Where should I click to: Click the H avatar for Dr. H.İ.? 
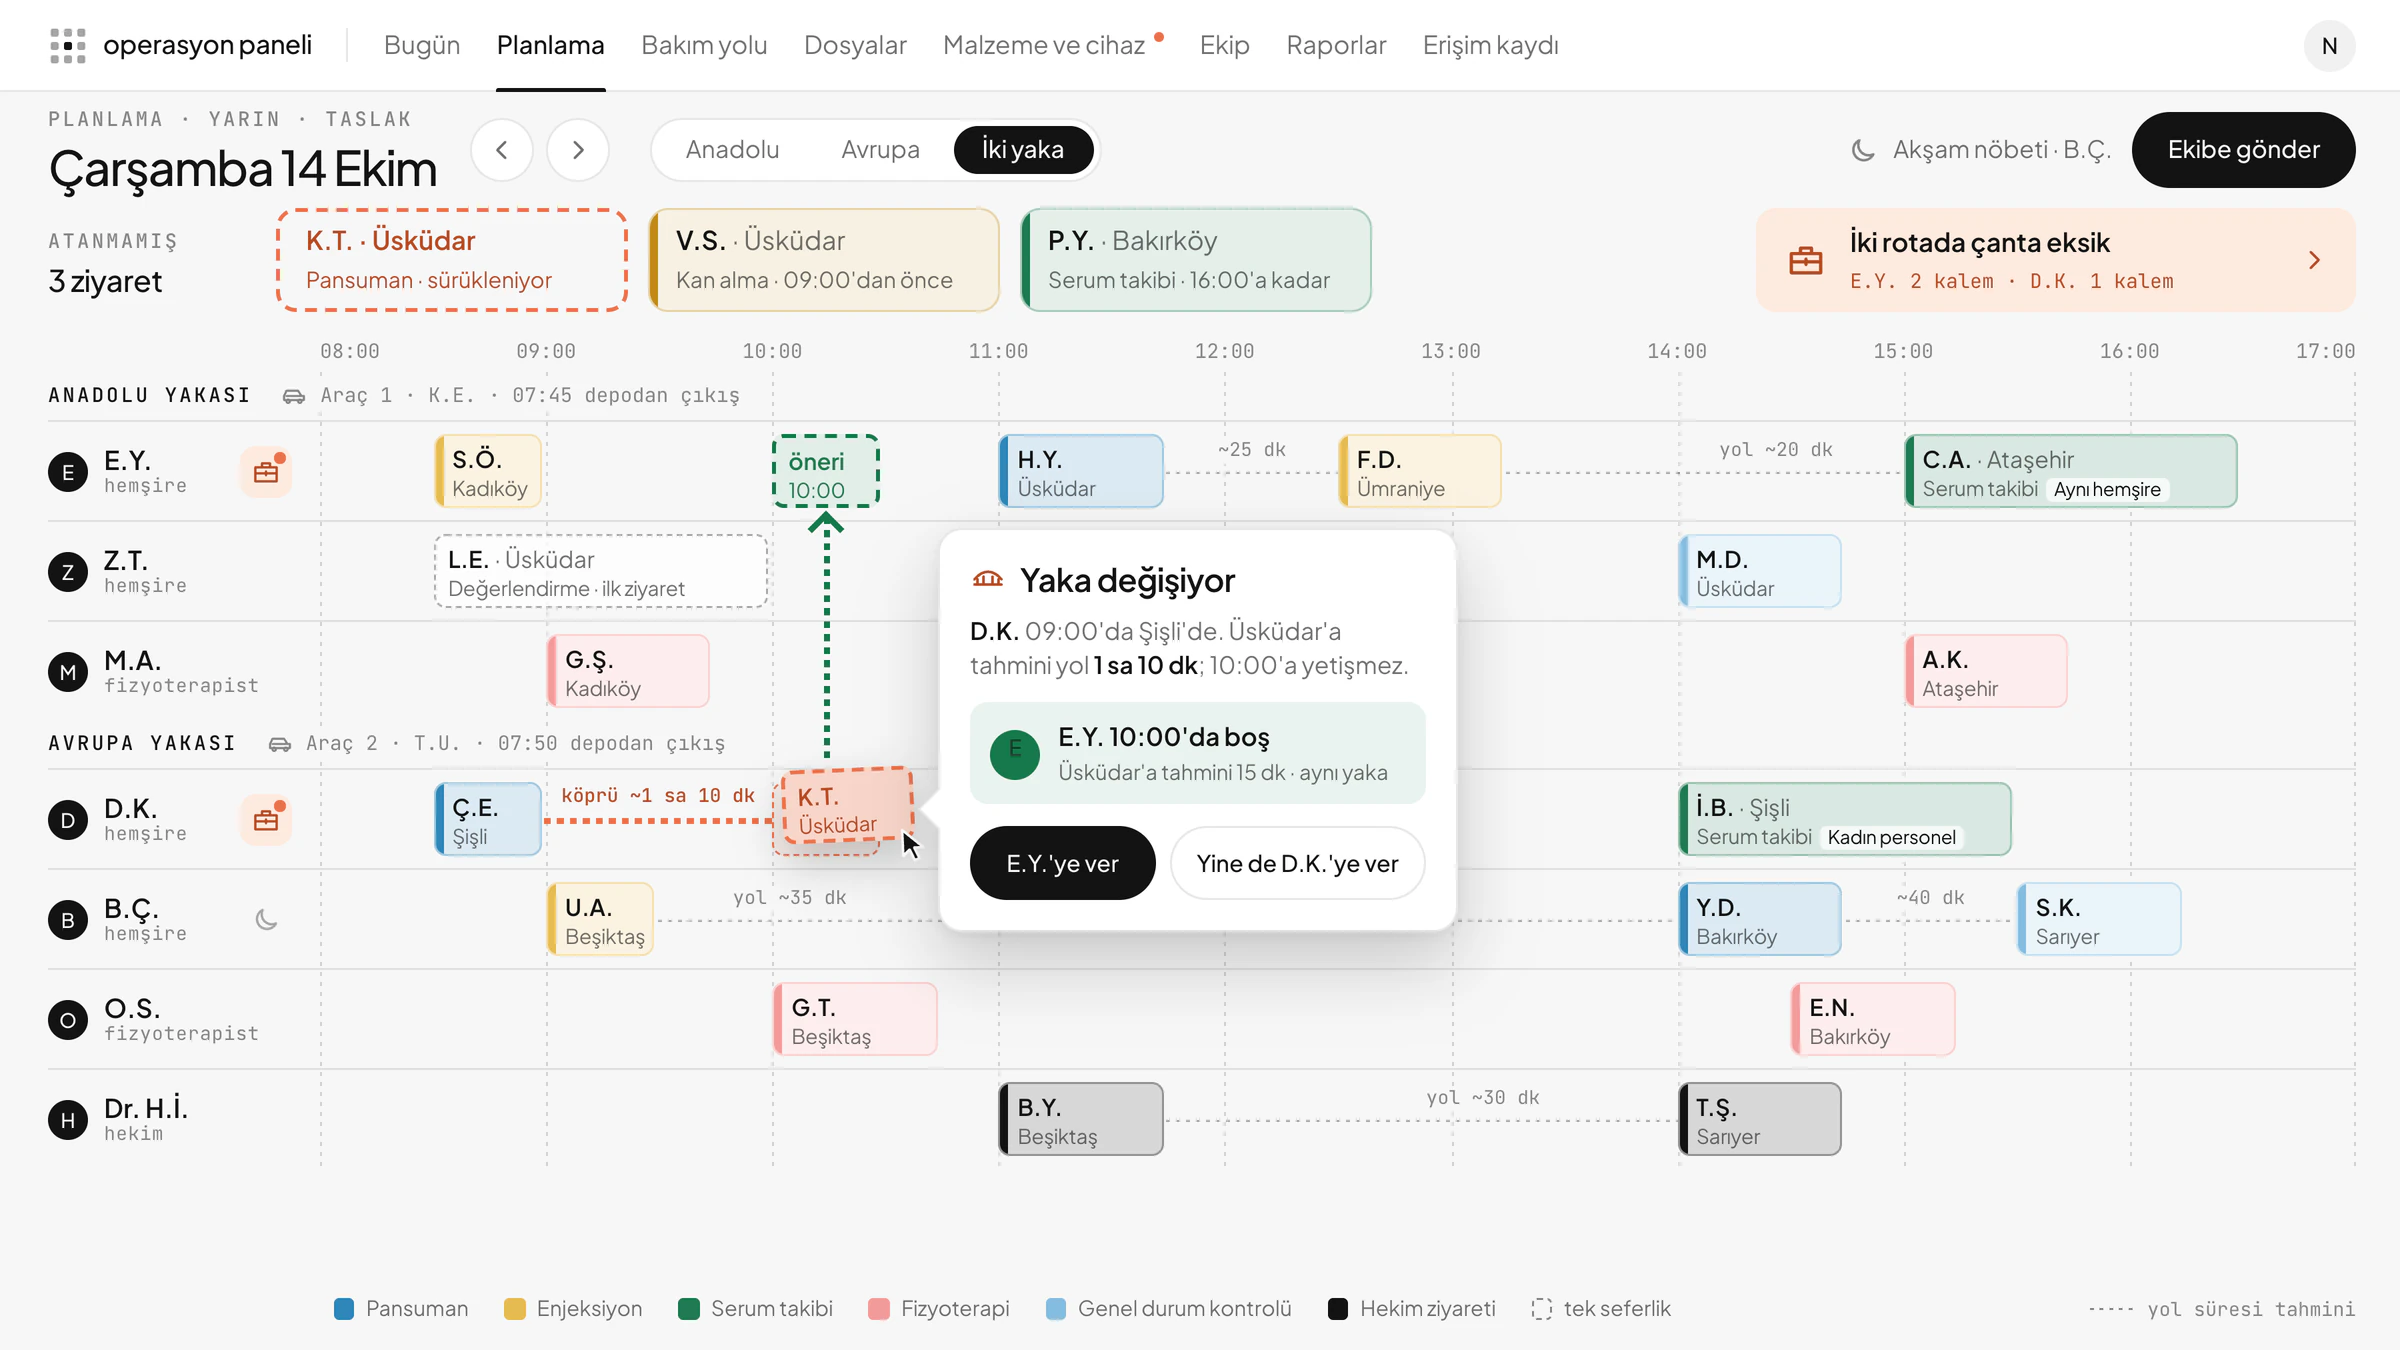[x=68, y=1120]
